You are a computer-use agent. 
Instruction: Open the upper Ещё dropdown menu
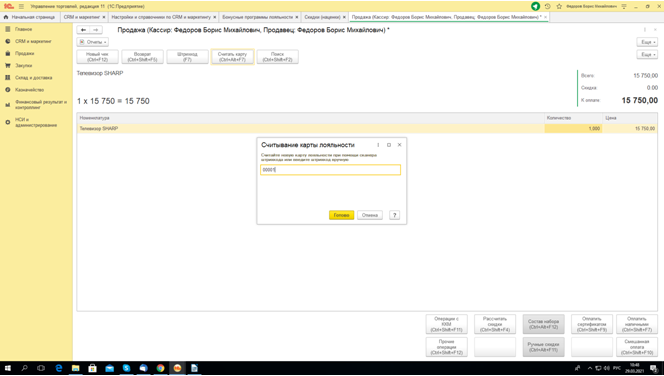647,42
